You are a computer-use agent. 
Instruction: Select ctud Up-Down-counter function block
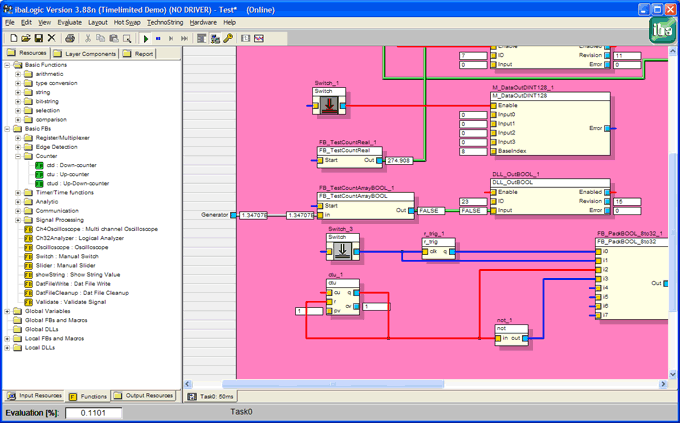click(72, 184)
